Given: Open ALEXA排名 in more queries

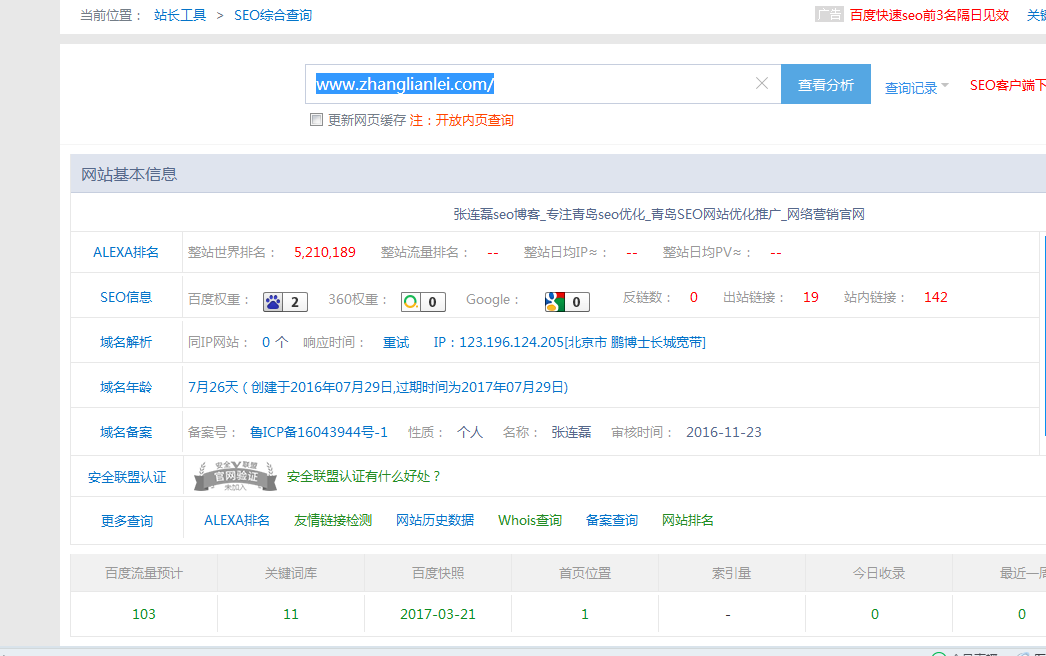Looking at the screenshot, I should click(x=237, y=521).
